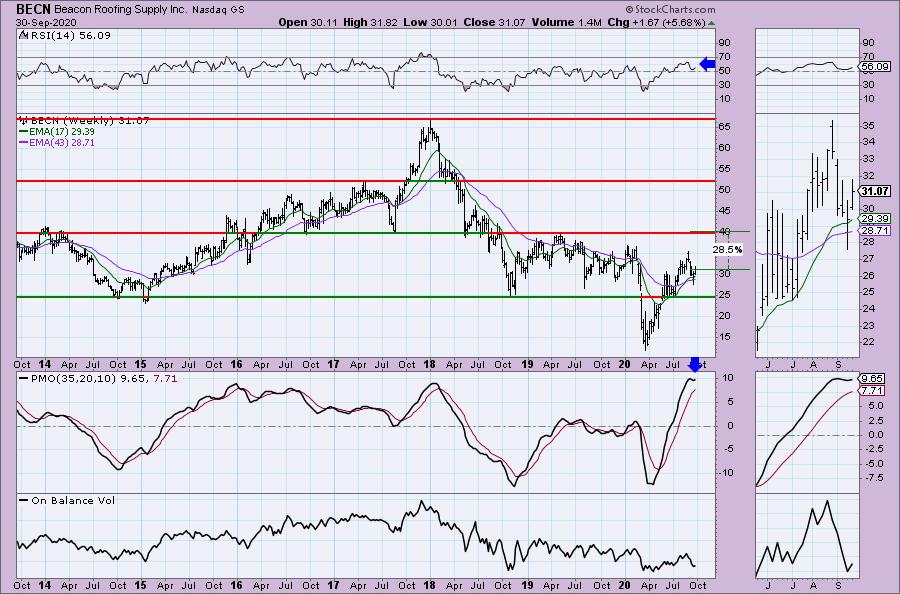Click the Nasdaq GS exchange label

click(218, 10)
